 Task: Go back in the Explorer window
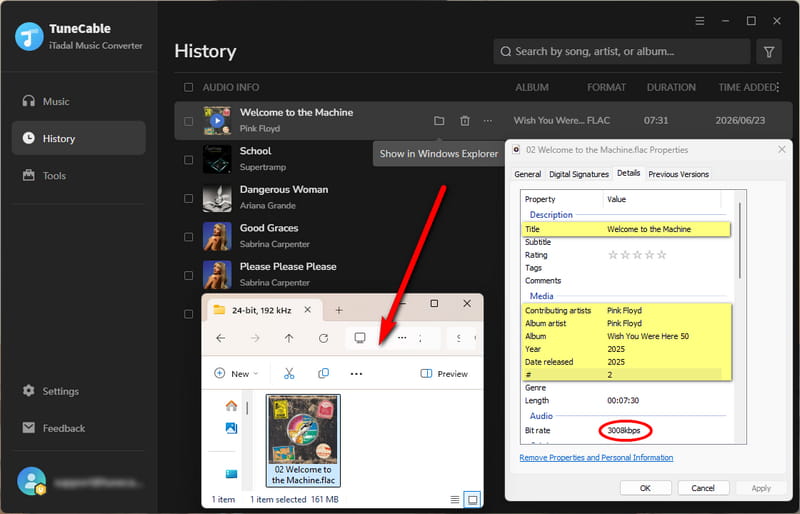(220, 338)
